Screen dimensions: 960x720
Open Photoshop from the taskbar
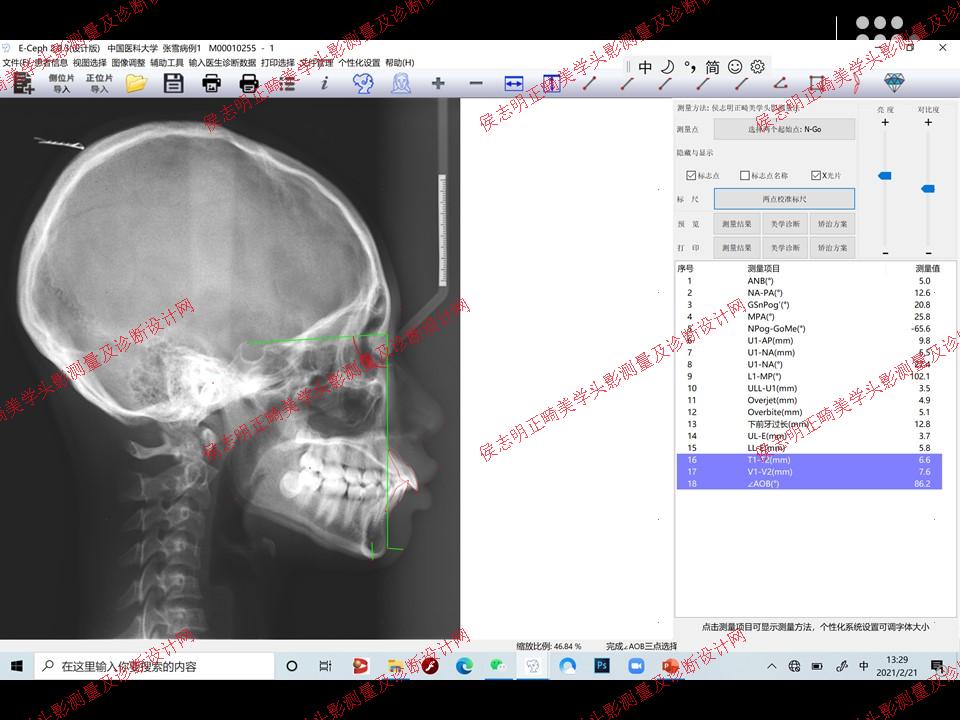click(x=602, y=666)
